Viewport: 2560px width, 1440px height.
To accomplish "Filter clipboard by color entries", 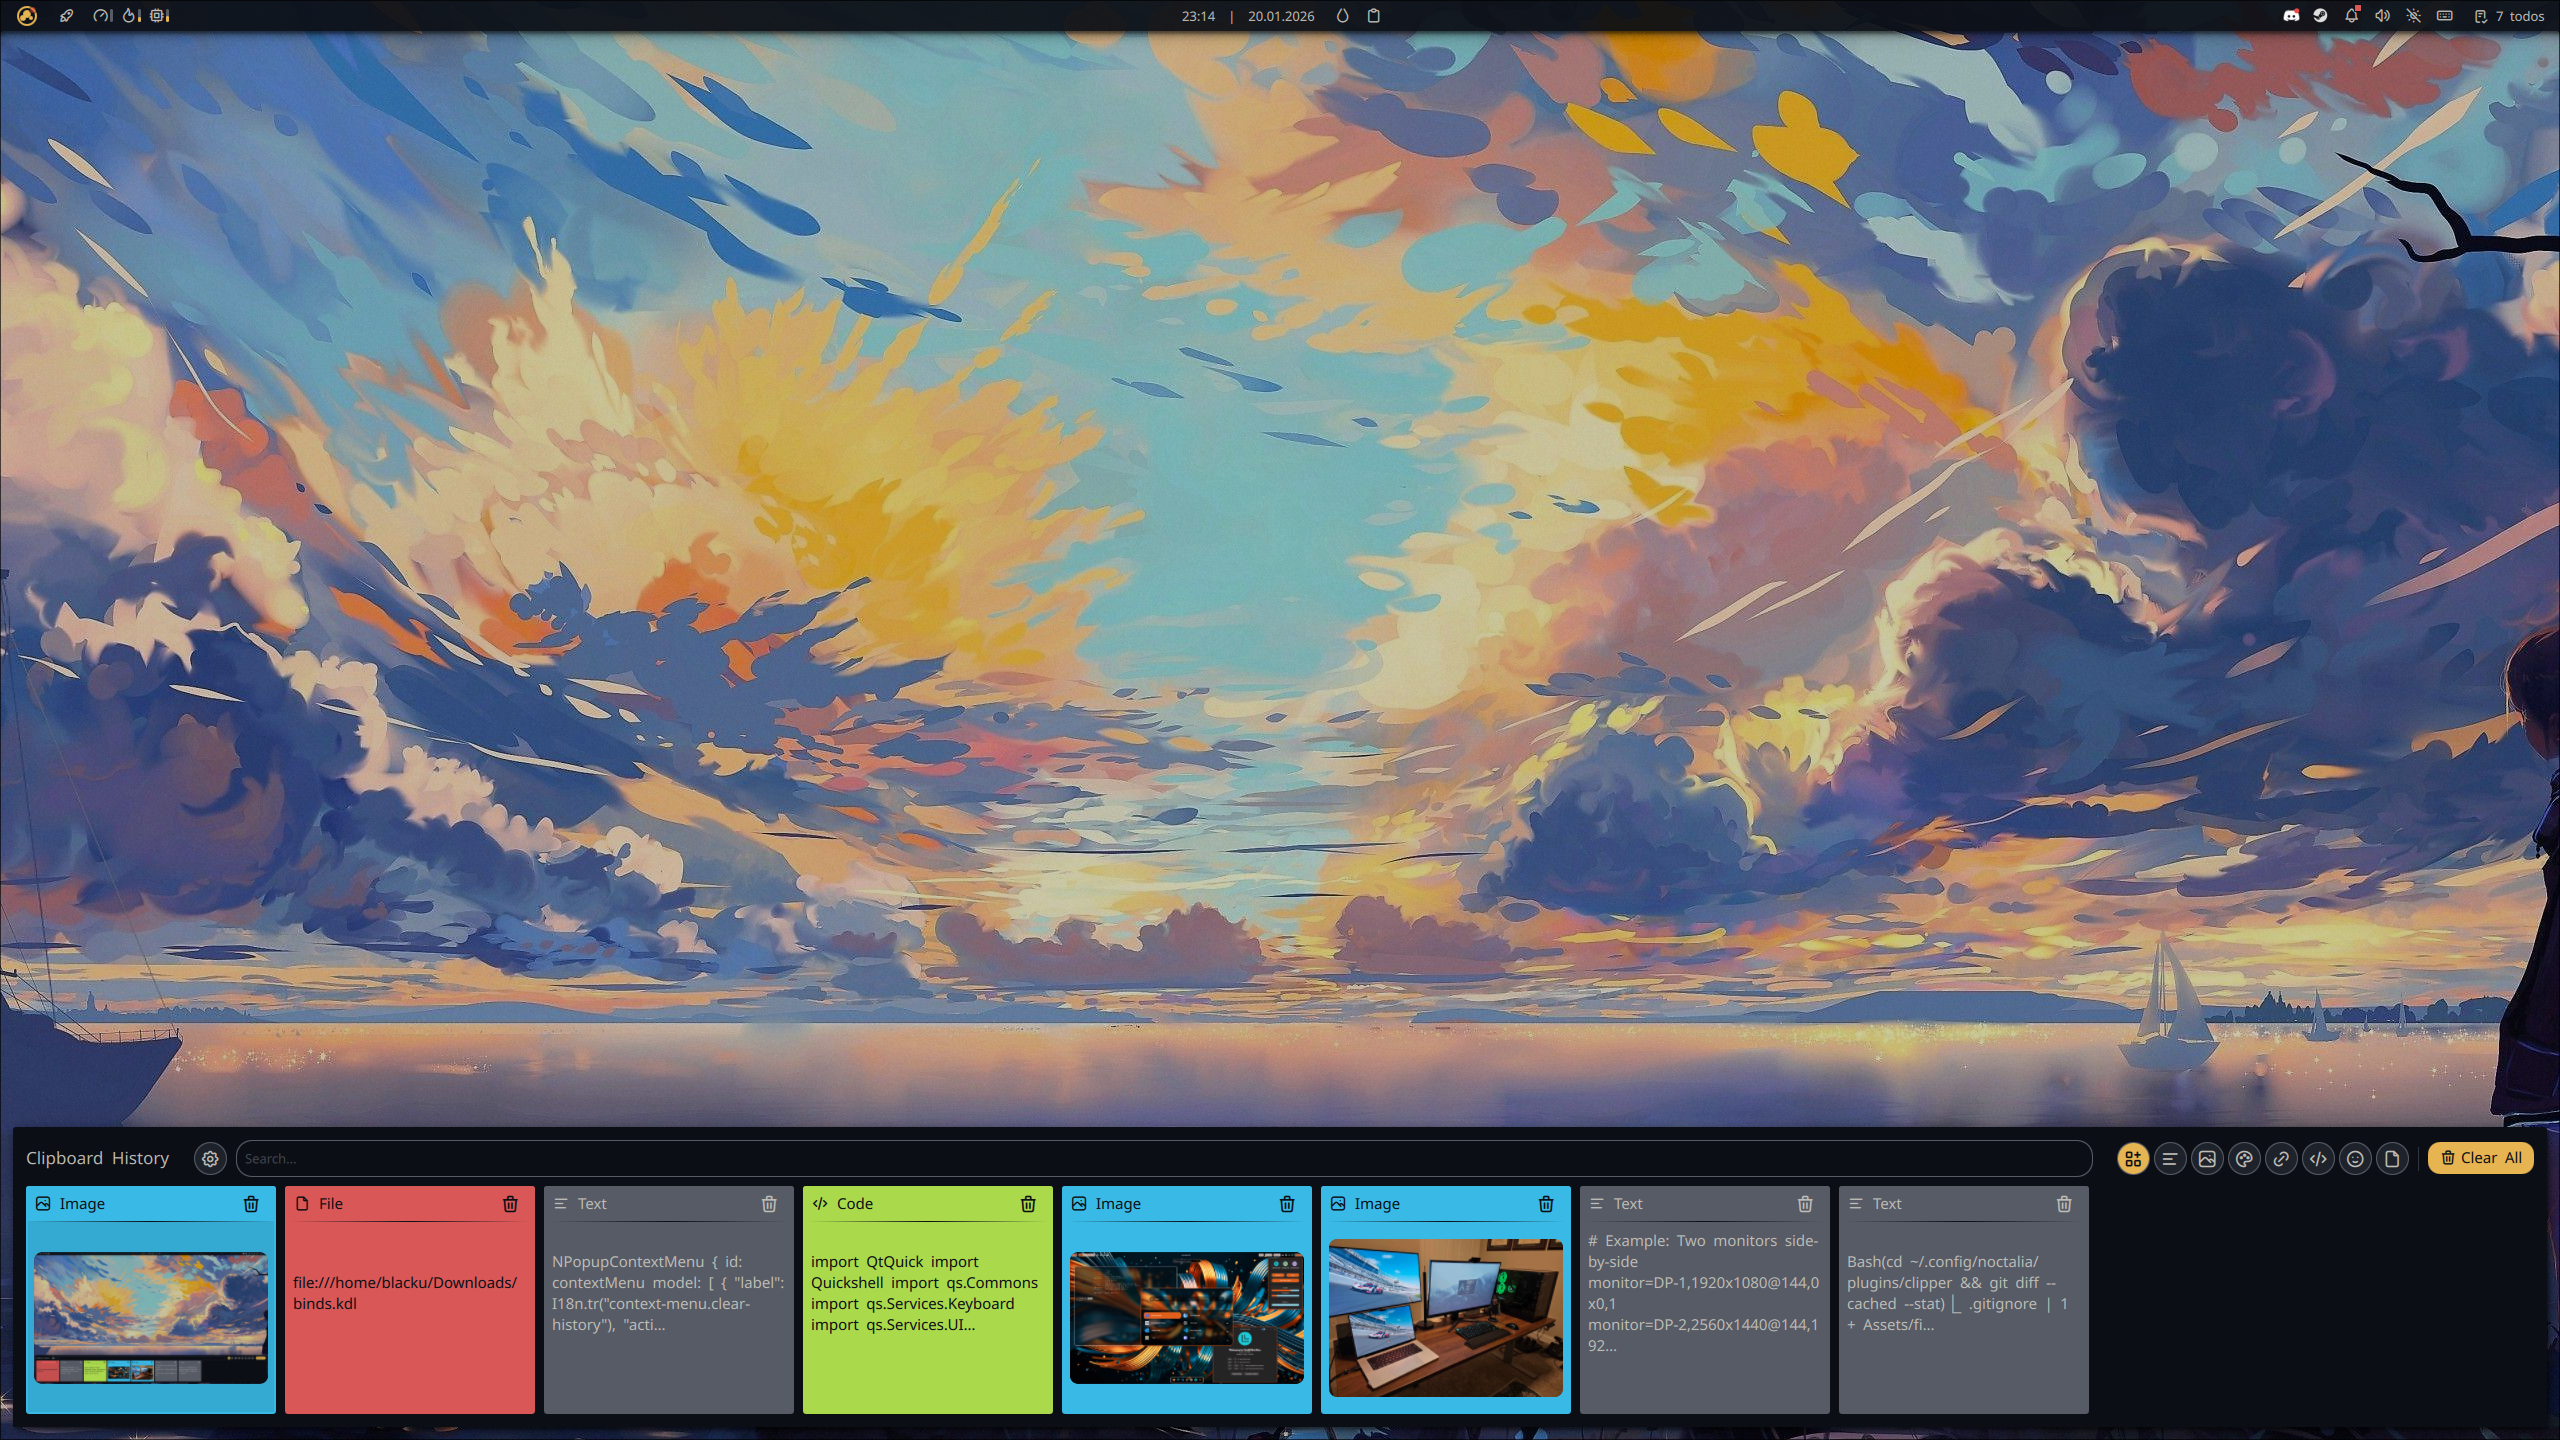I will tap(2244, 1158).
